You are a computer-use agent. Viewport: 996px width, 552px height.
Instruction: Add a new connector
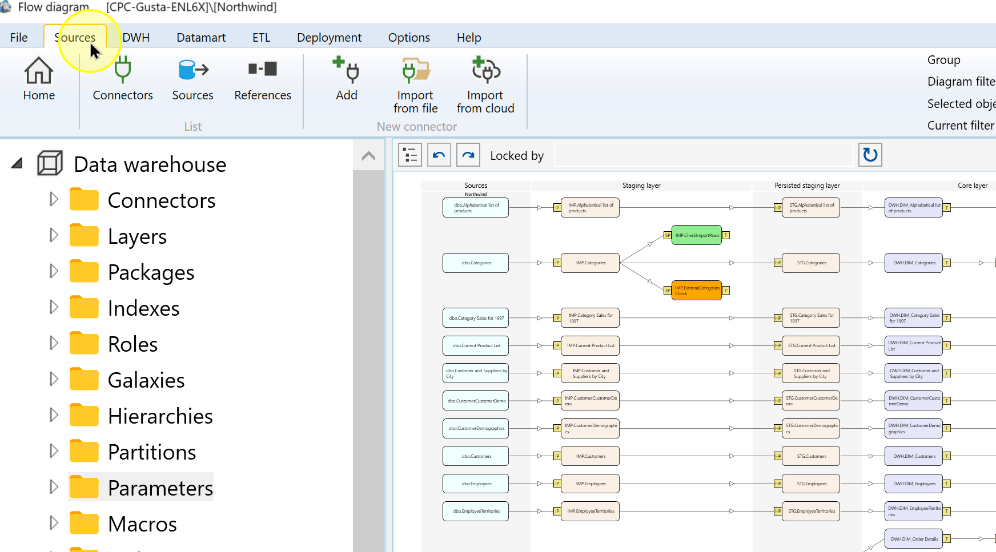tap(346, 79)
